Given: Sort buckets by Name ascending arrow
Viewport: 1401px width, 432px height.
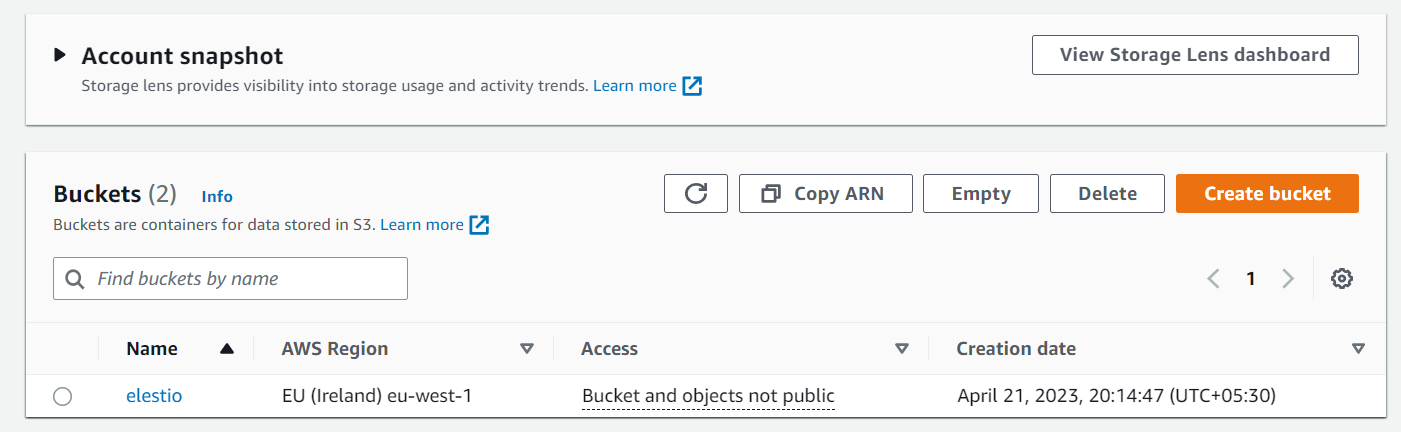Looking at the screenshot, I should pos(227,349).
